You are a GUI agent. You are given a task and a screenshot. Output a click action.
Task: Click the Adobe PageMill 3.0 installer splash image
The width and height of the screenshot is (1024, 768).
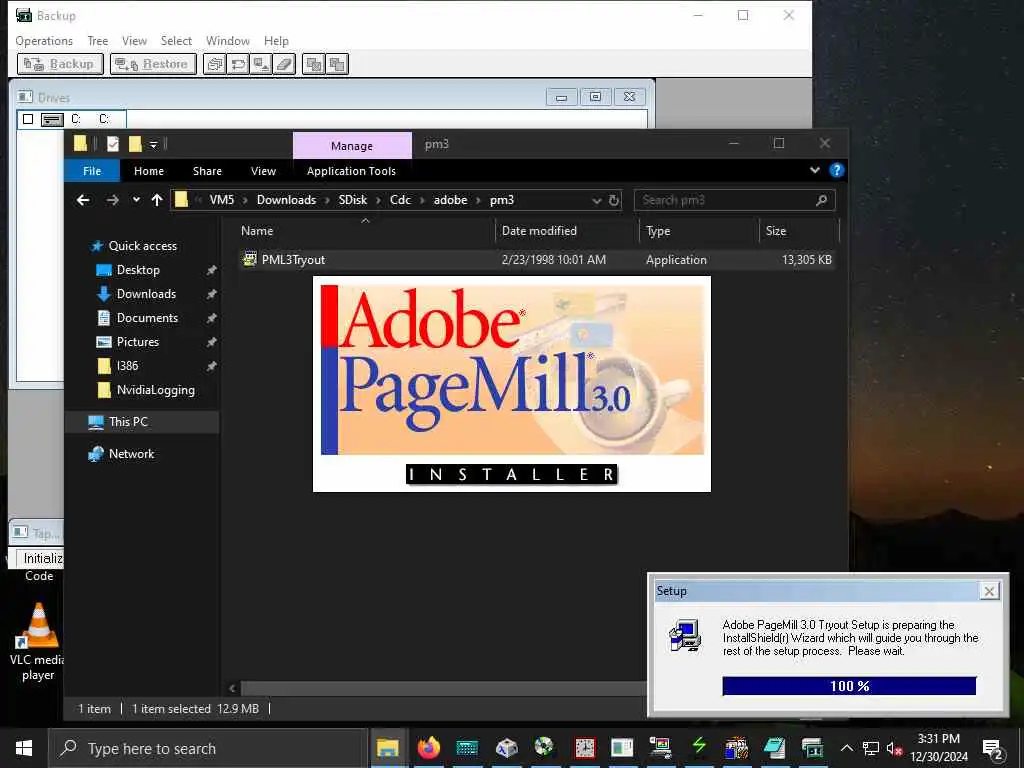click(512, 384)
